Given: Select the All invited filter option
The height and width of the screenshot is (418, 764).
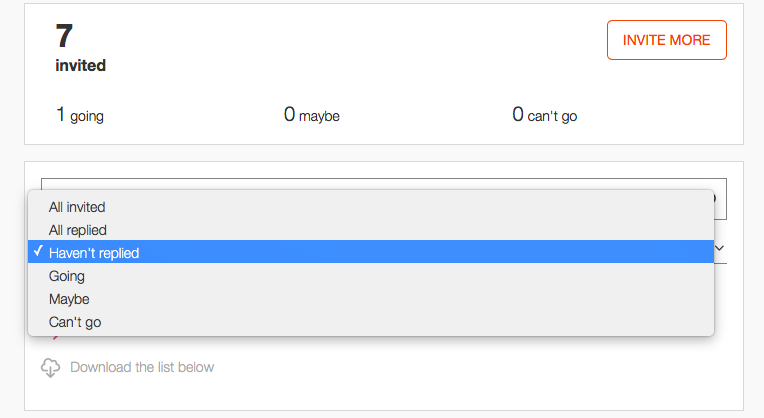Looking at the screenshot, I should click(371, 207).
